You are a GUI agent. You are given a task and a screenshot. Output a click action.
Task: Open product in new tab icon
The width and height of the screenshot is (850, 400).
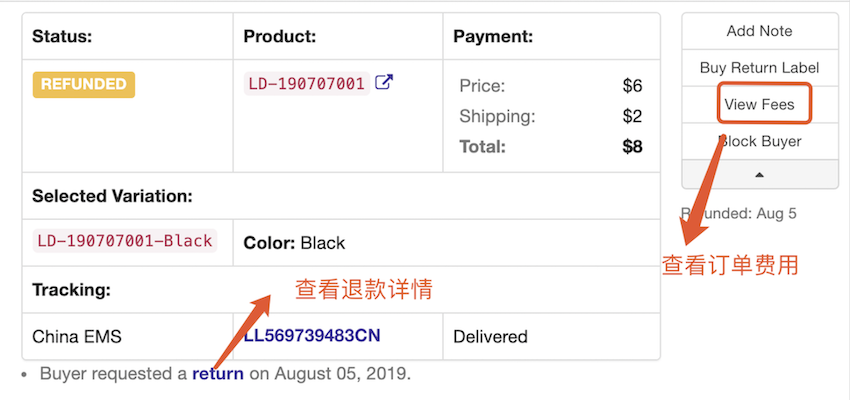[384, 83]
